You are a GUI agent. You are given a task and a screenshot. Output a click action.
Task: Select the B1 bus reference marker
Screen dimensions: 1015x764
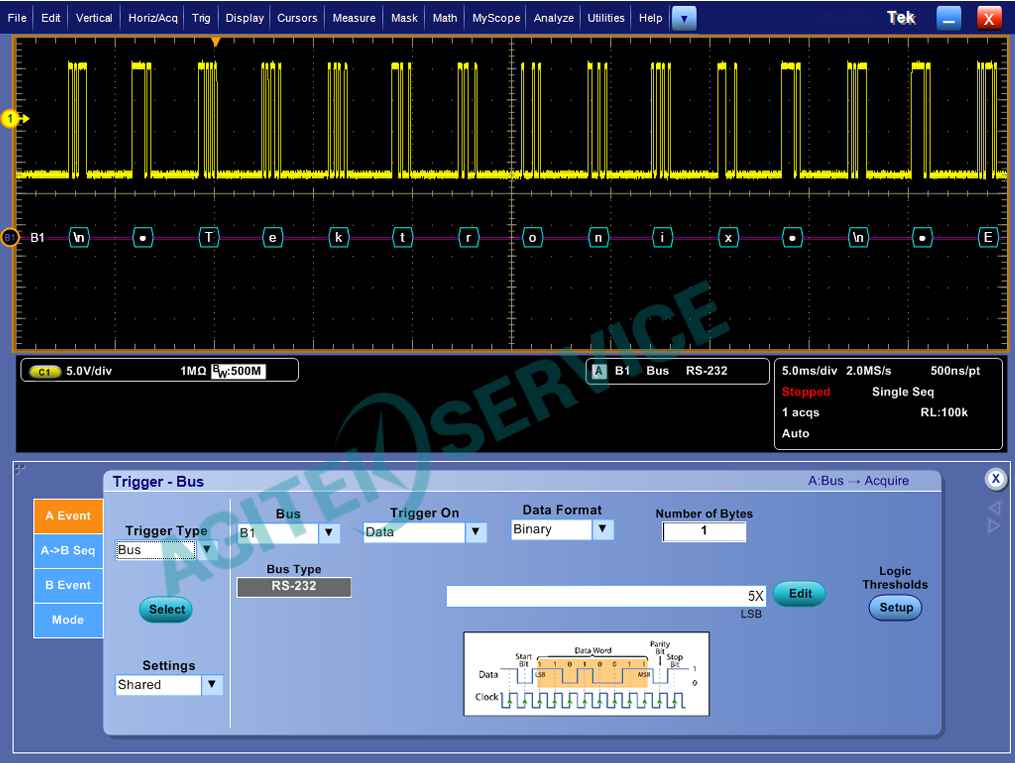(x=10, y=238)
